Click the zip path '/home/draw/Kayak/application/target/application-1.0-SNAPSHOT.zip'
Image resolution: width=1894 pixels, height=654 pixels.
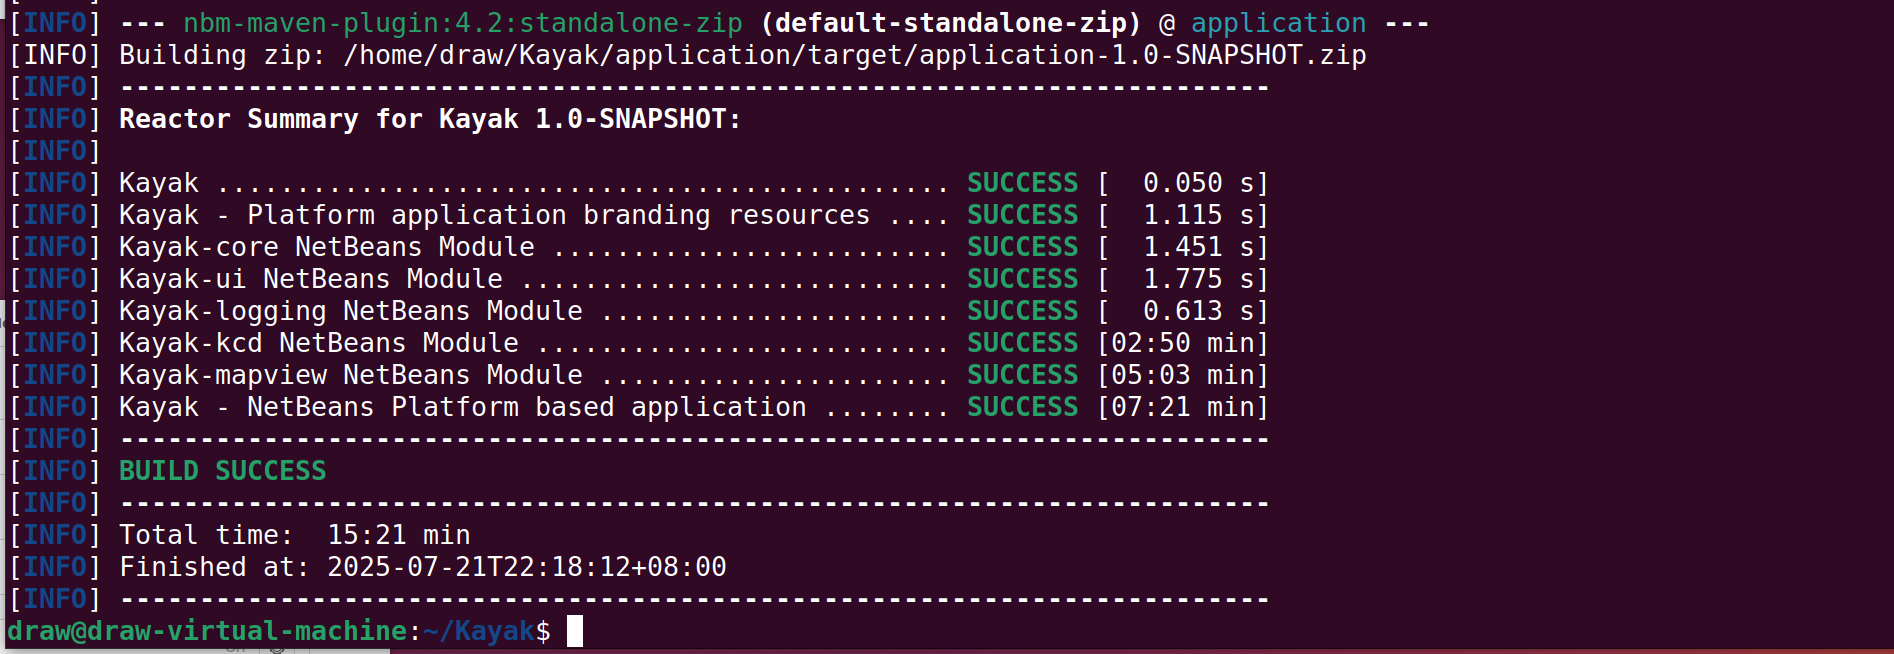click(x=855, y=55)
